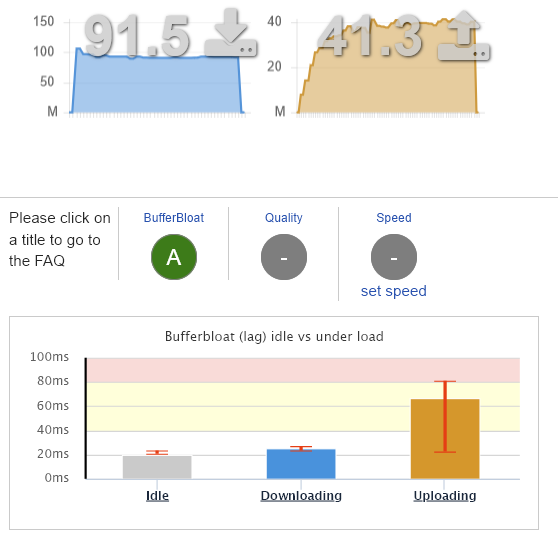Click the blue Downloading latency bar

301,464
